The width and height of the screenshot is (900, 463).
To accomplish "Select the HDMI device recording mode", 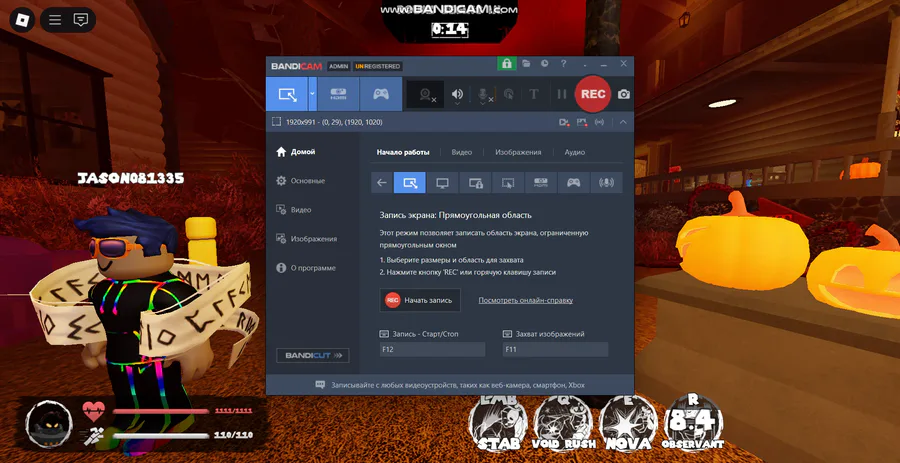I will [x=338, y=94].
